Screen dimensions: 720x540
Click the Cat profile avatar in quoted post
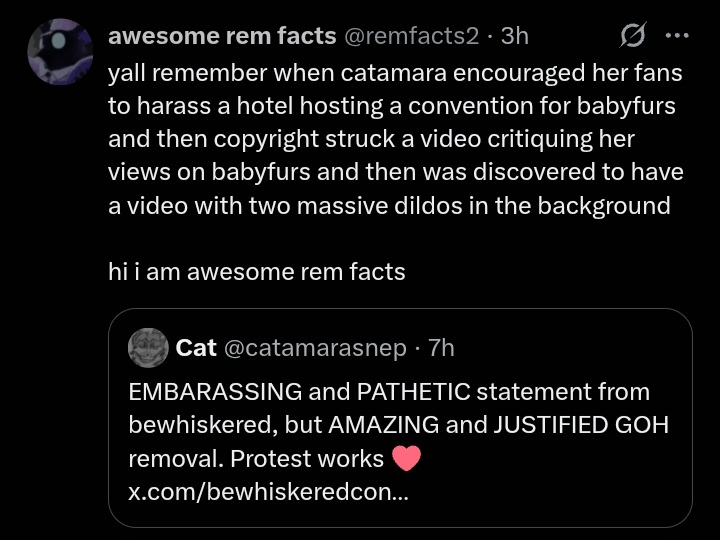click(148, 347)
